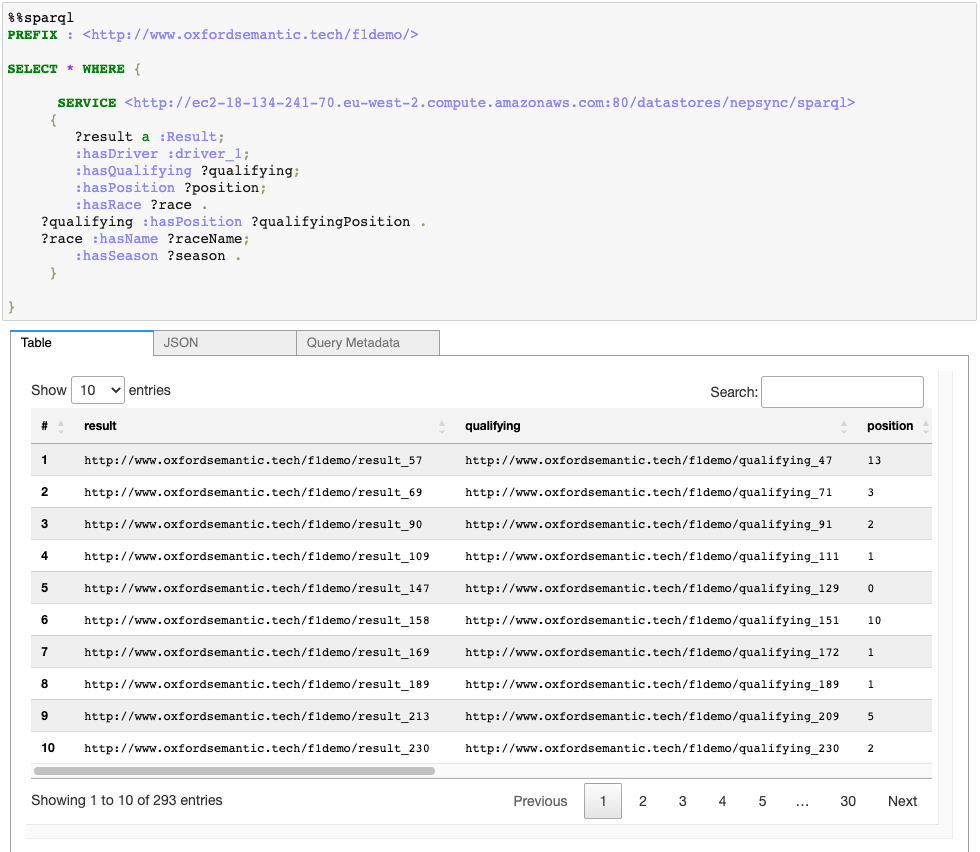
Task: Jump to page 30 of results
Action: pyautogui.click(x=848, y=800)
